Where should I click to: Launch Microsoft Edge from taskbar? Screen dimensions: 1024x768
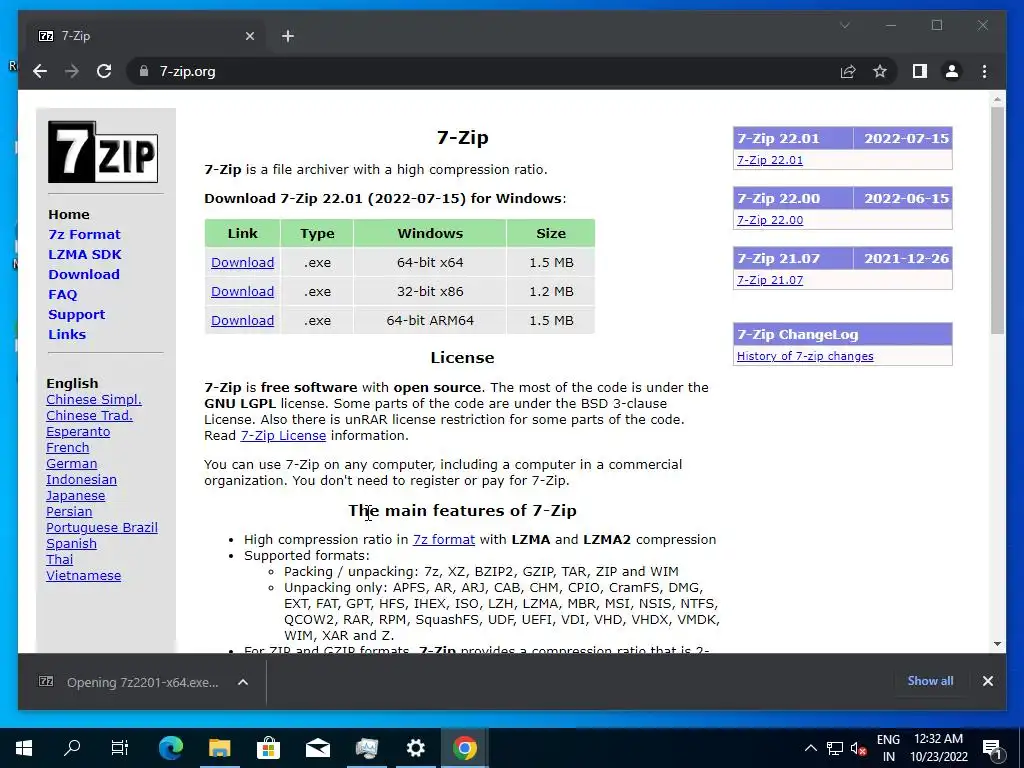[x=171, y=748]
